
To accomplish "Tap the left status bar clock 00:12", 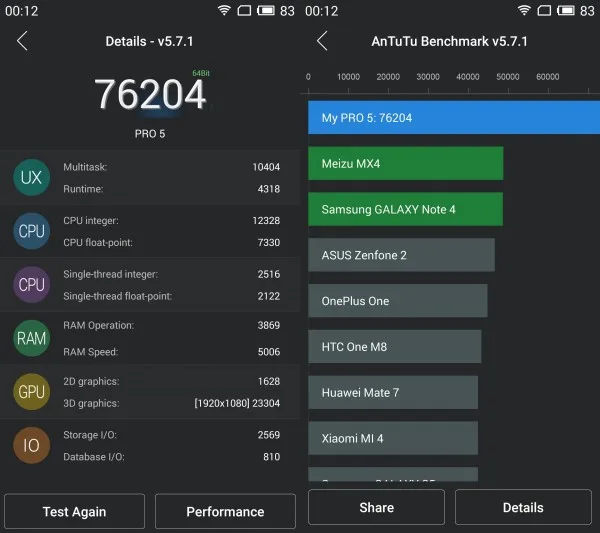I will pyautogui.click(x=22, y=11).
